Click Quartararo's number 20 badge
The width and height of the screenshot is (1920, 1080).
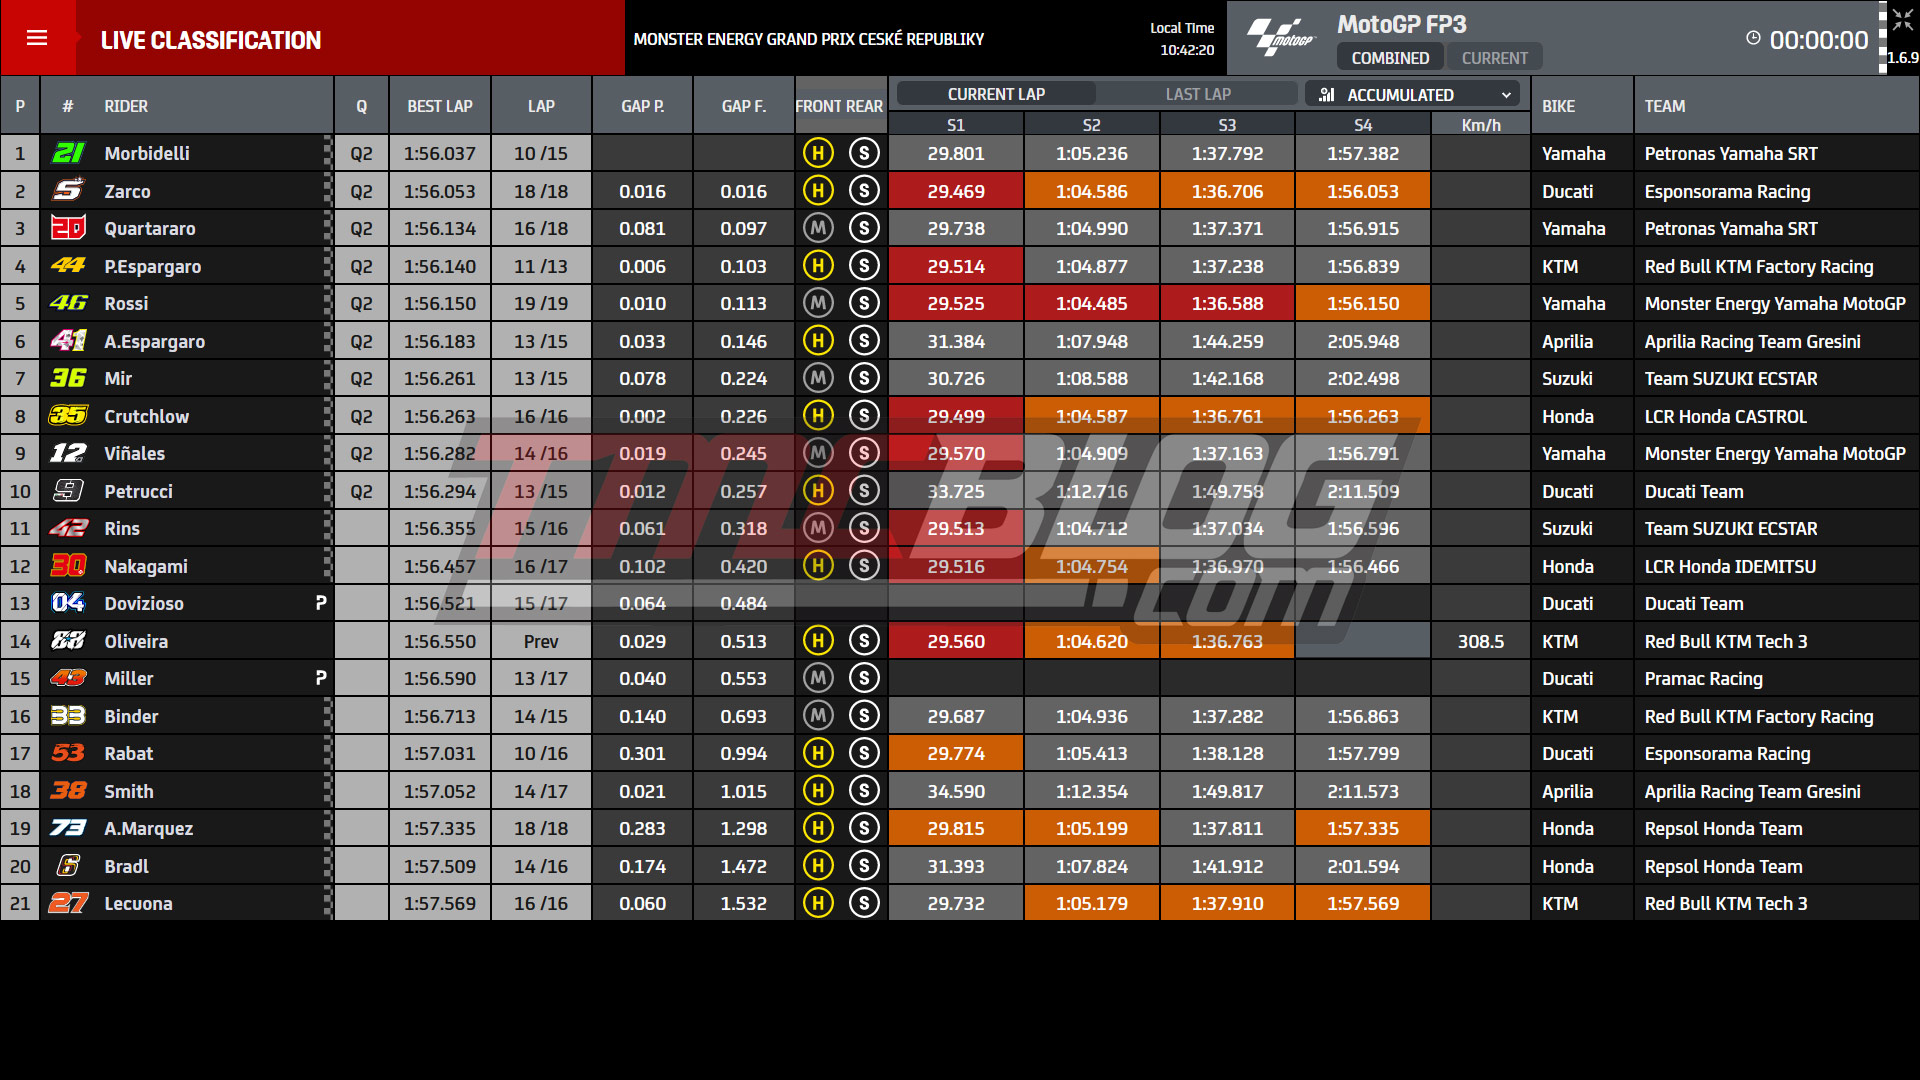pyautogui.click(x=68, y=228)
